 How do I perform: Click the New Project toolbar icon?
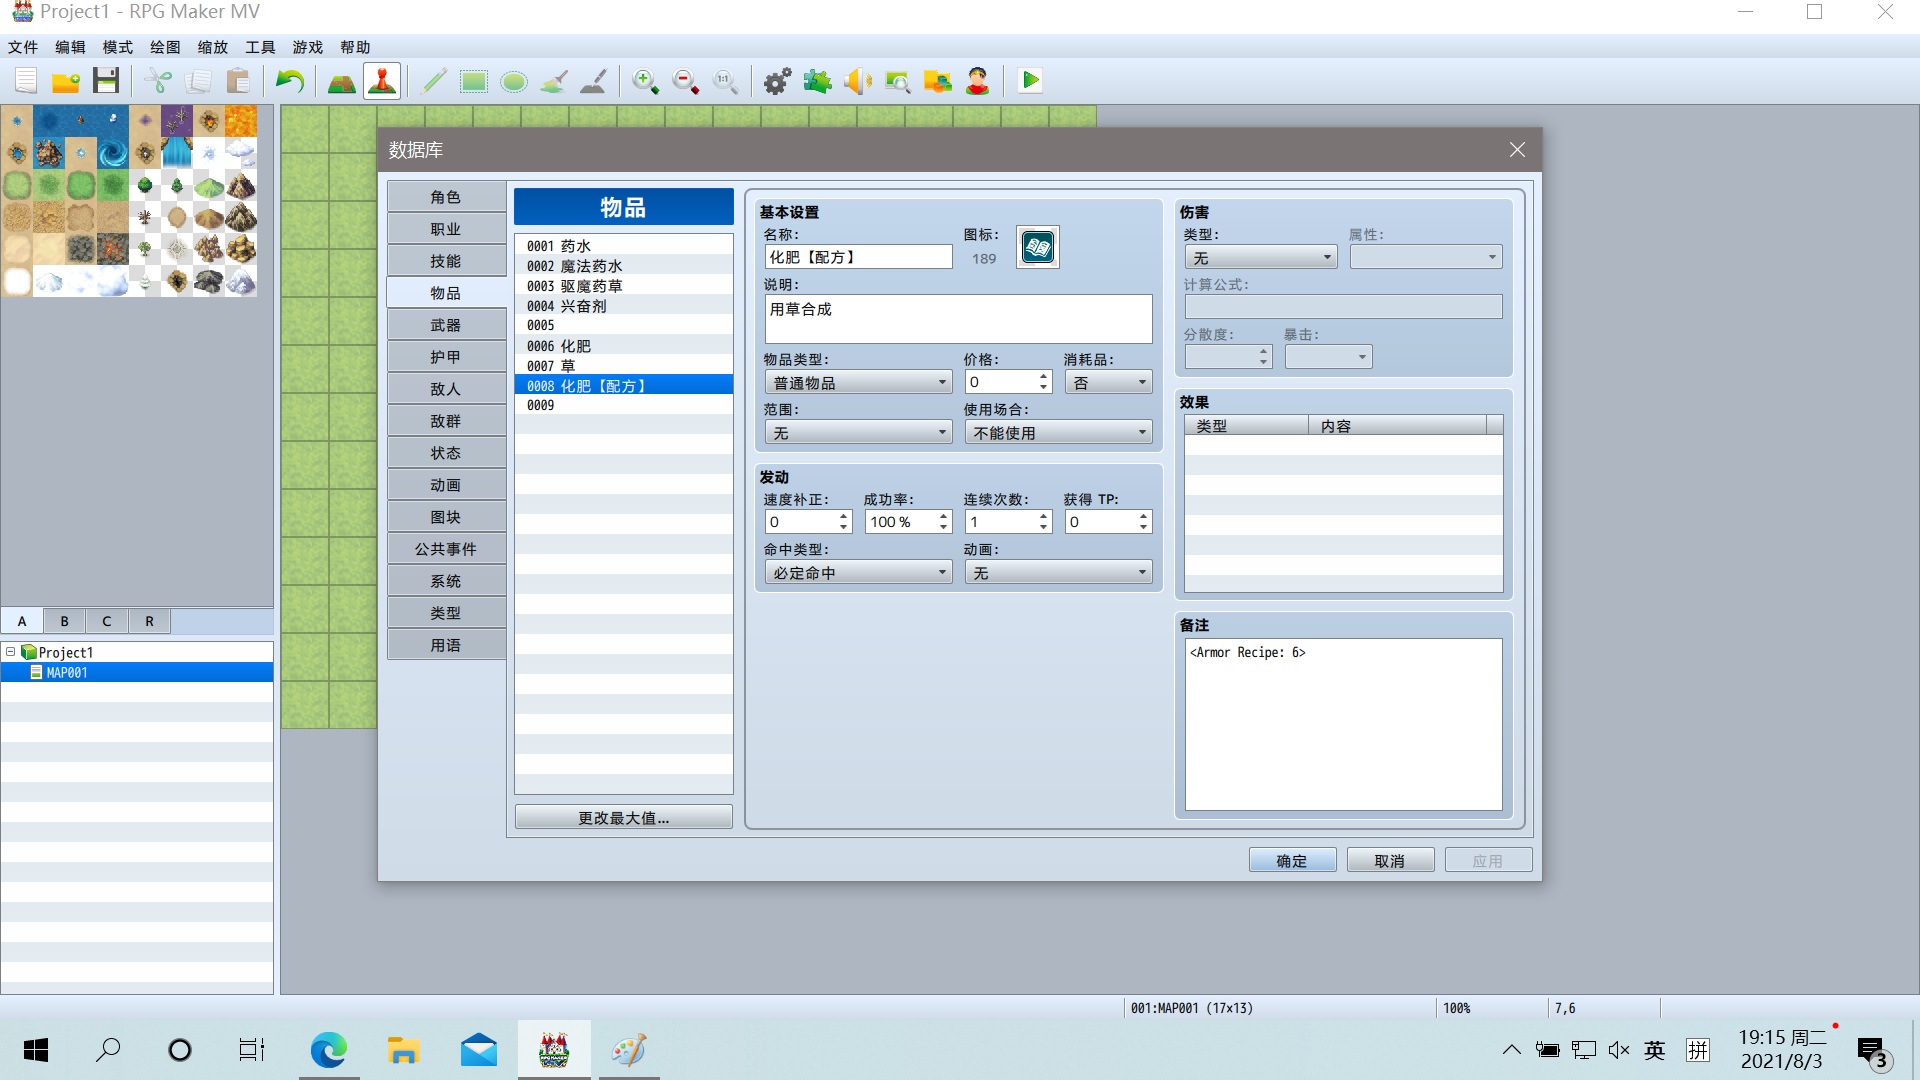tap(26, 81)
